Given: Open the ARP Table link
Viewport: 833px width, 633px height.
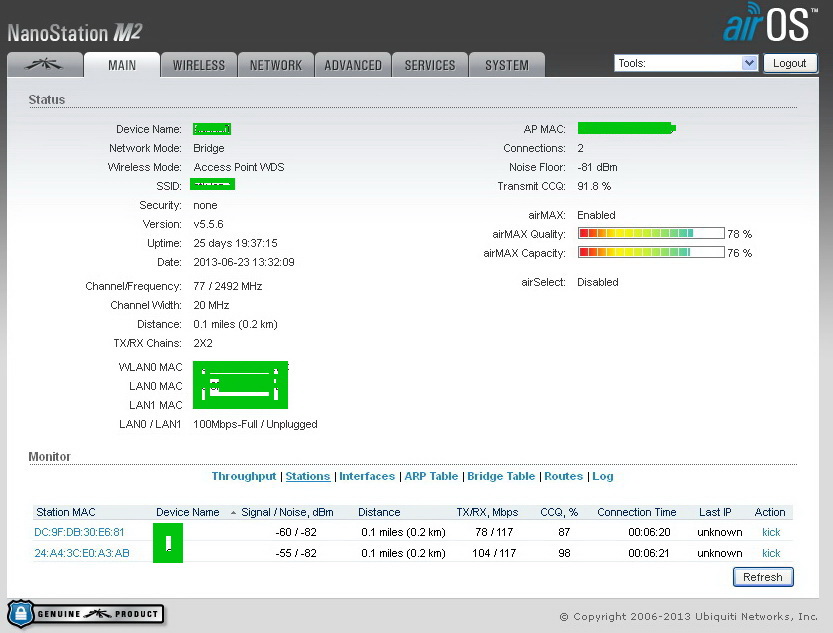Looking at the screenshot, I should tap(430, 476).
